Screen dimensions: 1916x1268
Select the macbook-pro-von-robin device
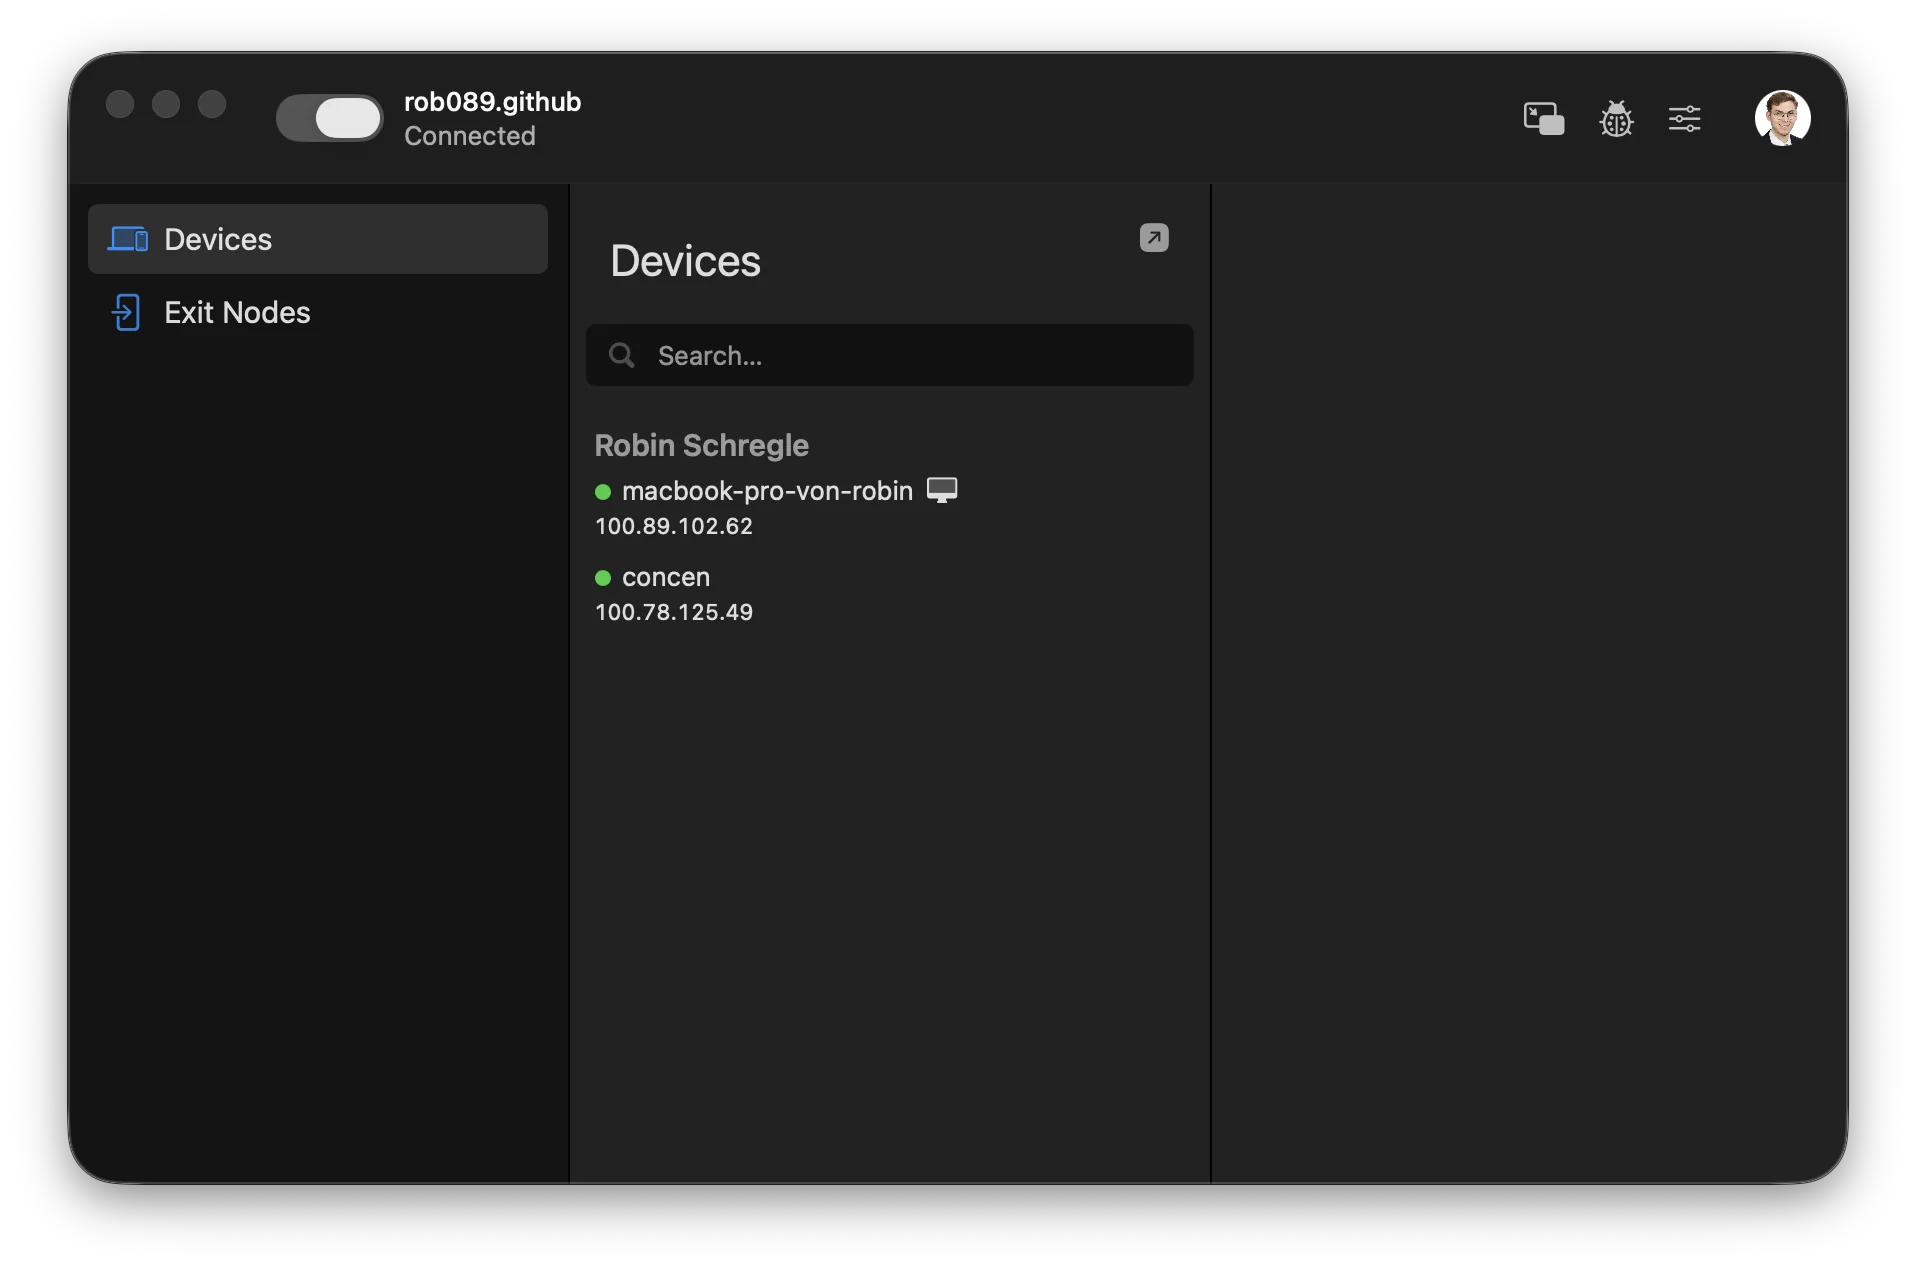[767, 491]
